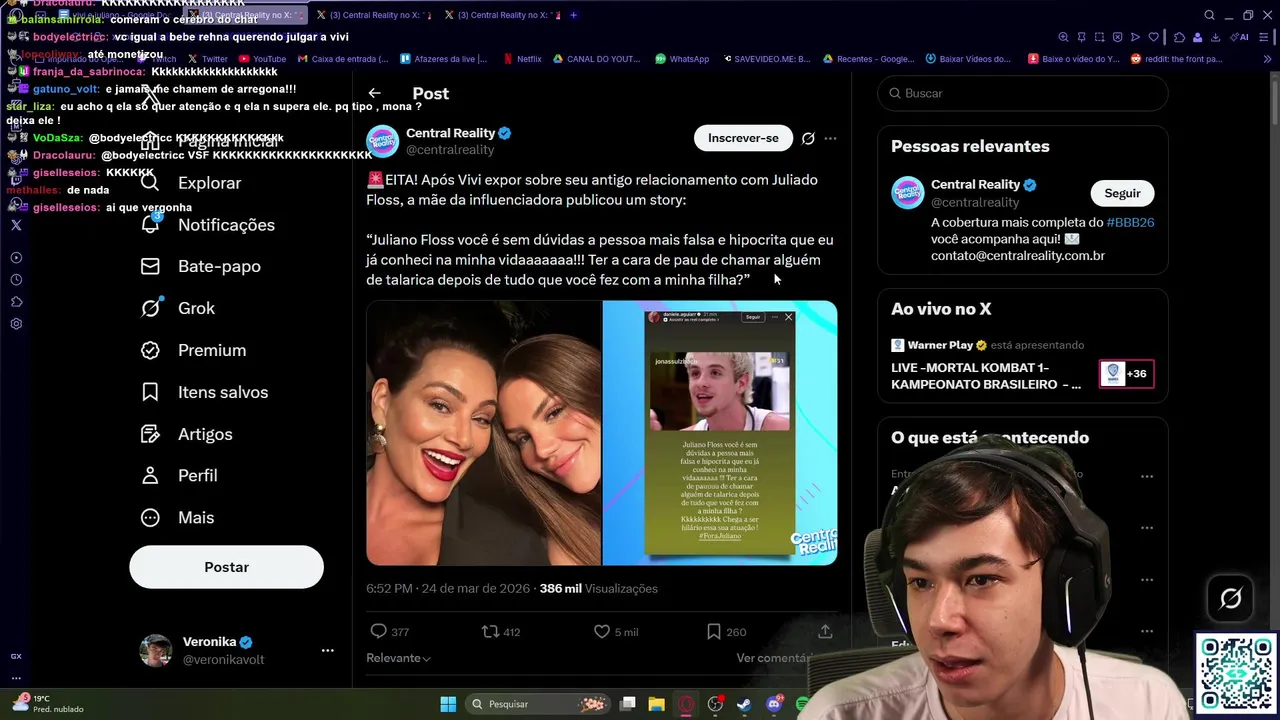
Task: Open the left photo of two women
Action: tap(483, 433)
